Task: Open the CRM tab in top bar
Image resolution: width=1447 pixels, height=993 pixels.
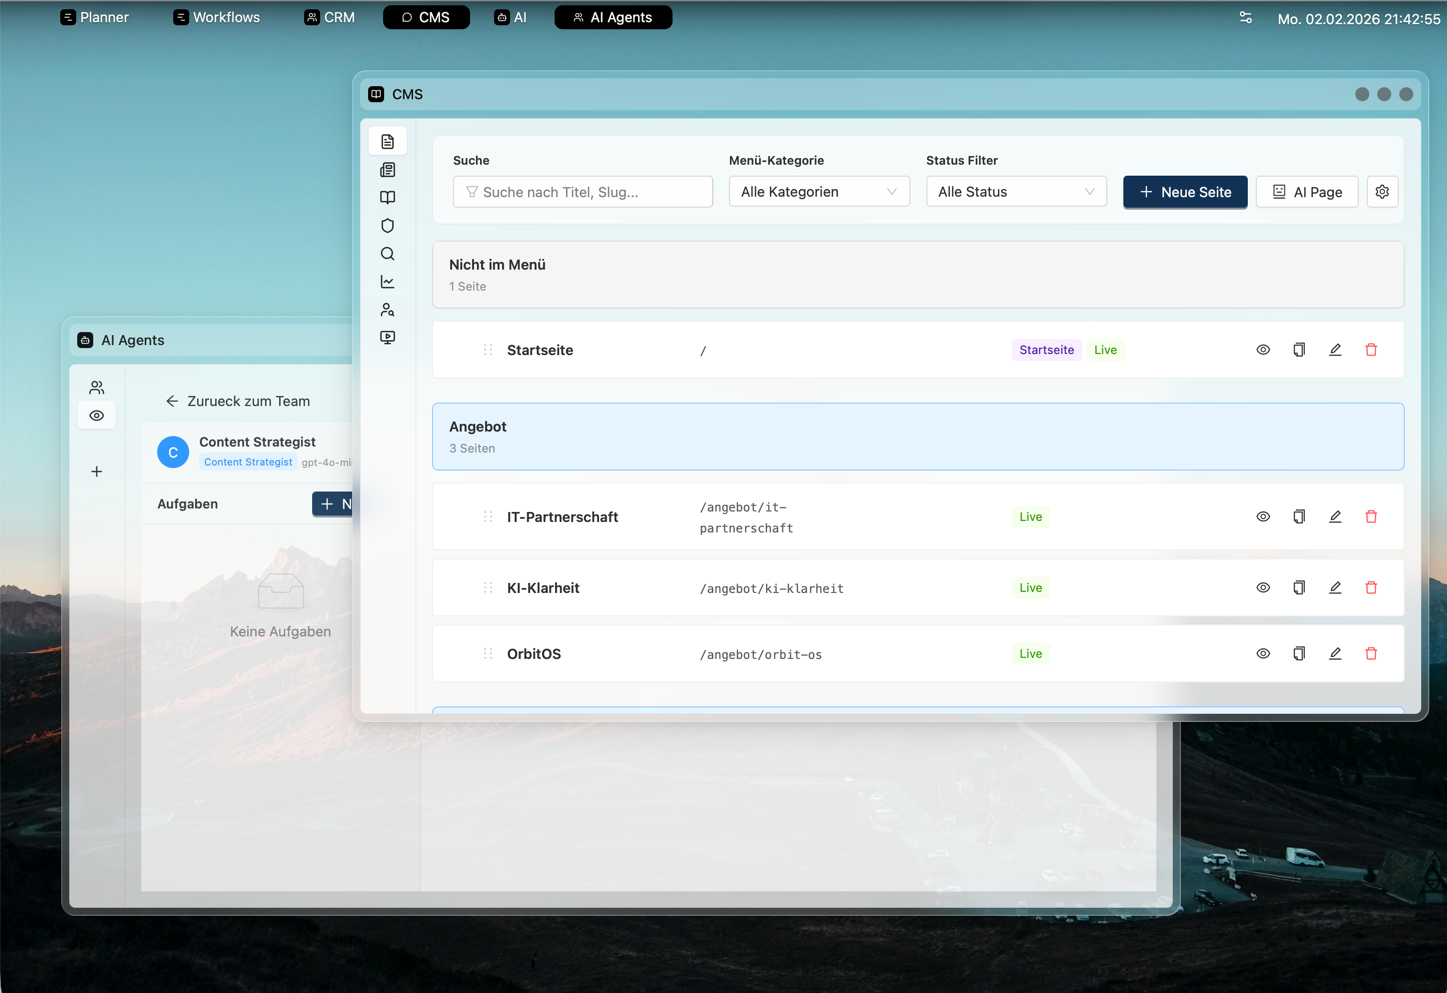Action: (x=329, y=17)
